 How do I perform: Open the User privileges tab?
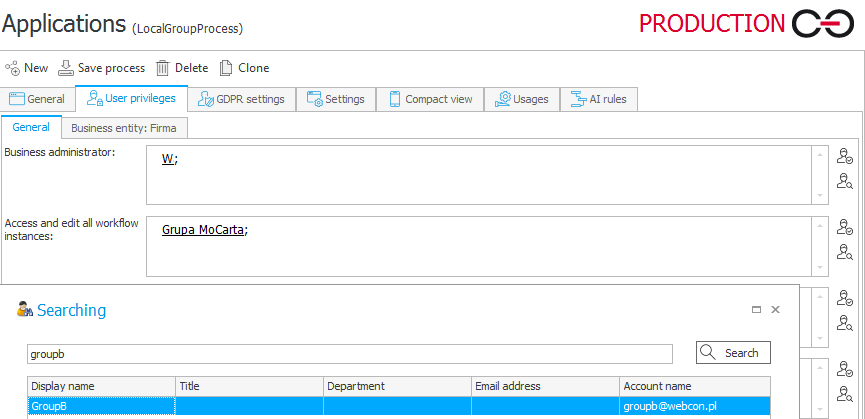pos(131,99)
